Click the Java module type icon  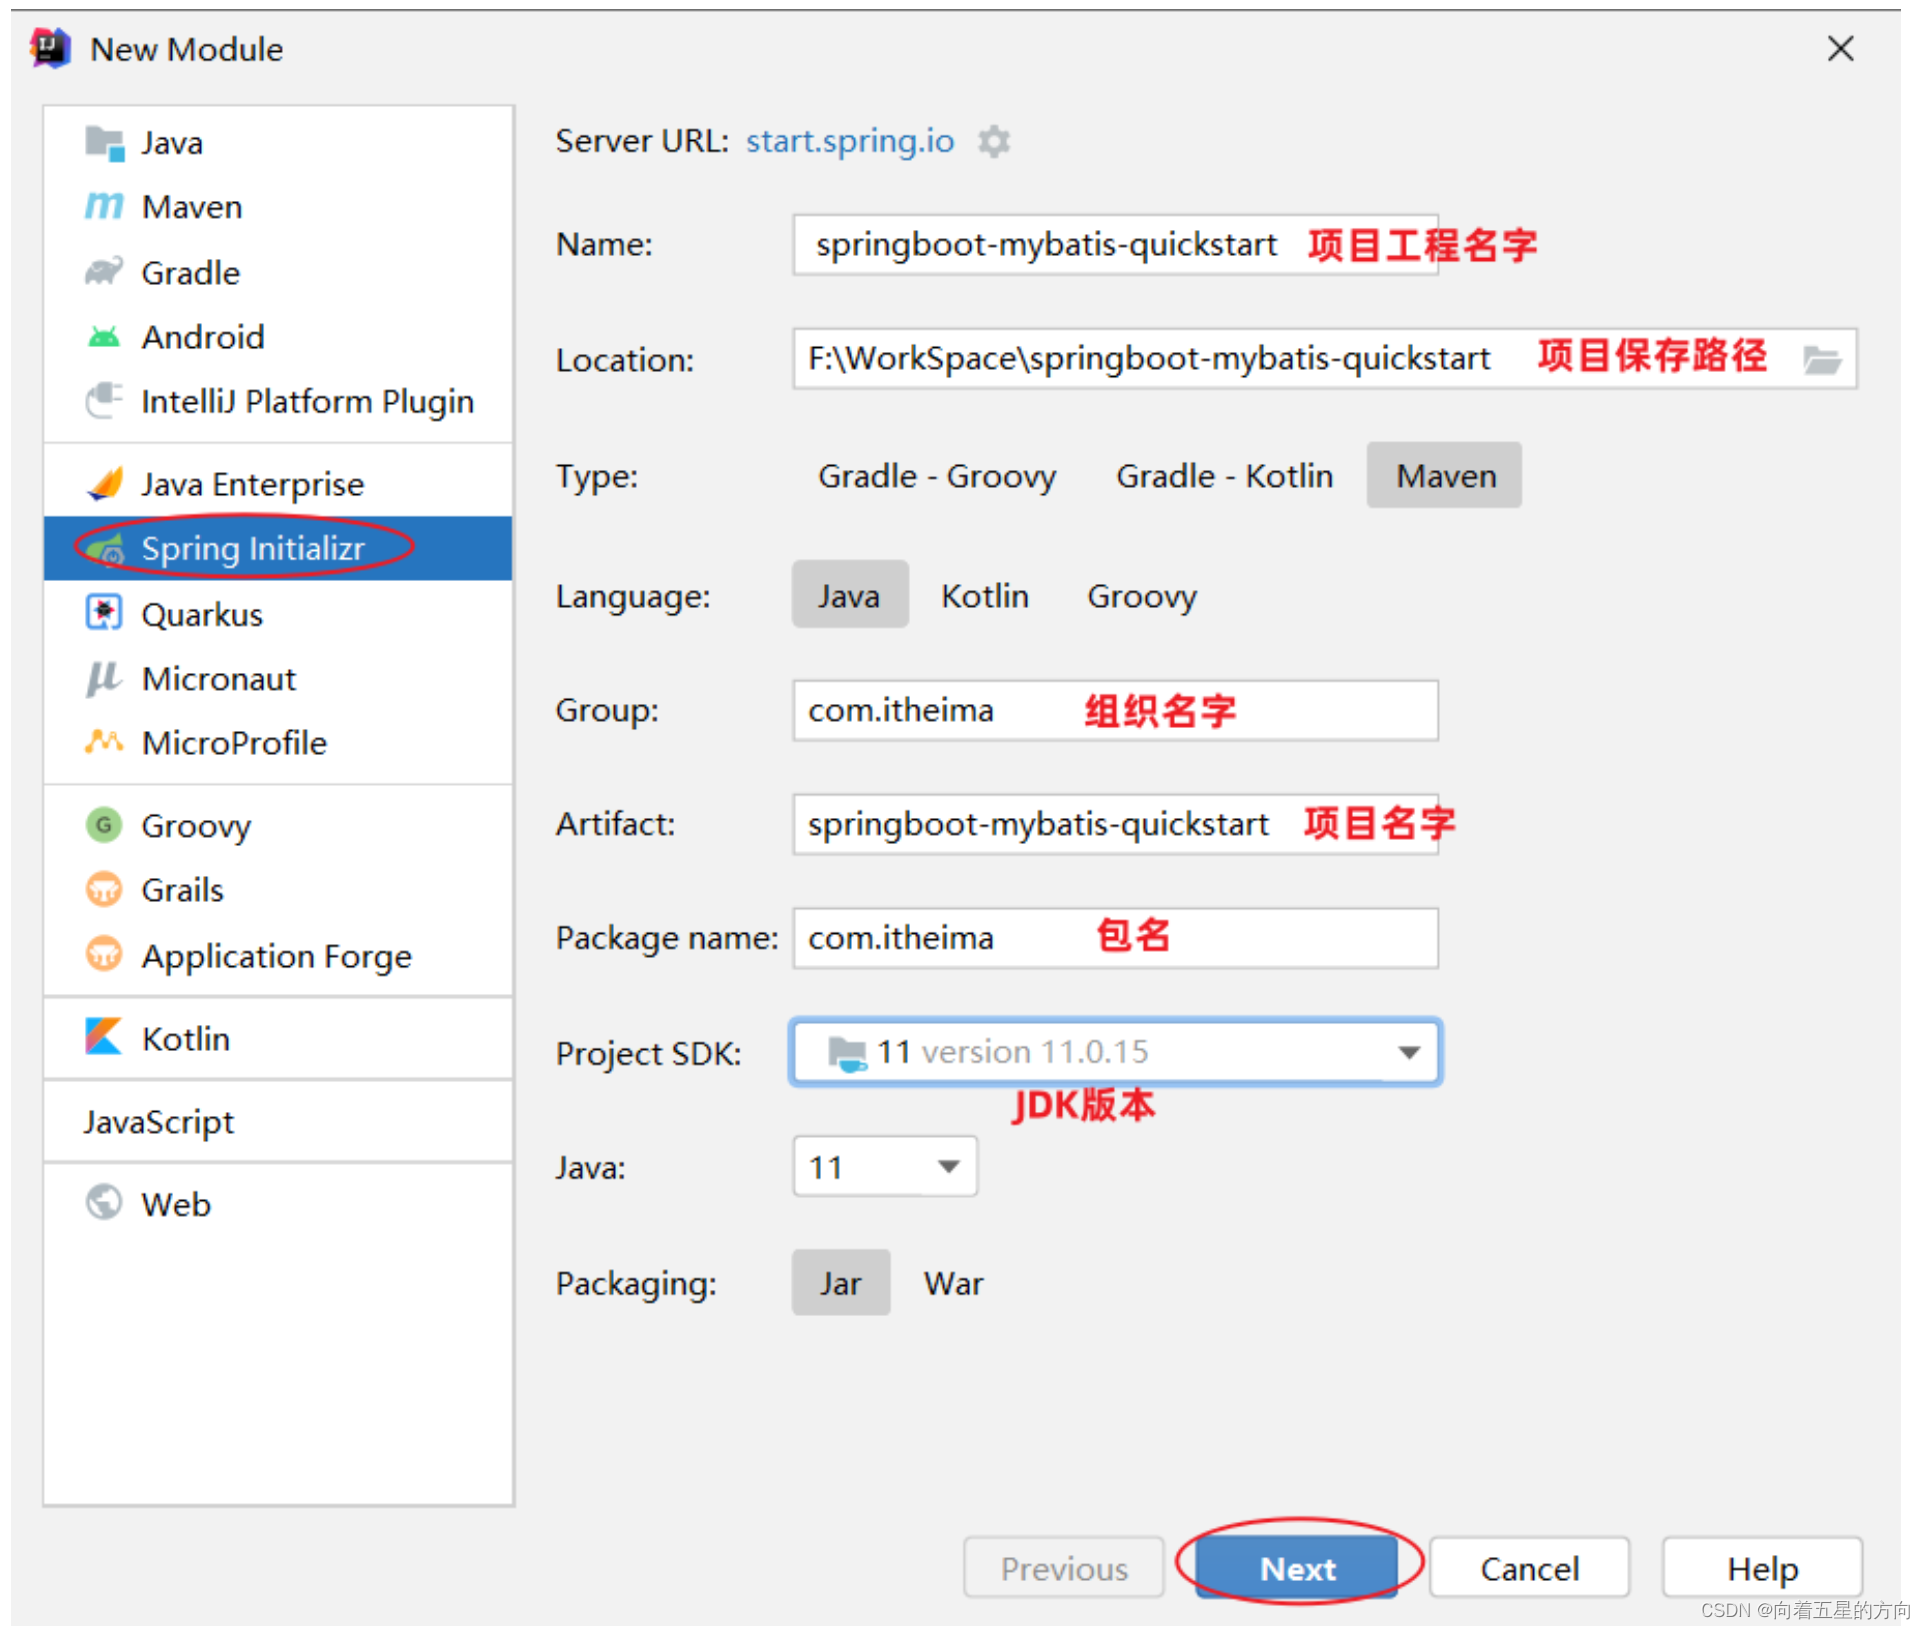pos(104,143)
